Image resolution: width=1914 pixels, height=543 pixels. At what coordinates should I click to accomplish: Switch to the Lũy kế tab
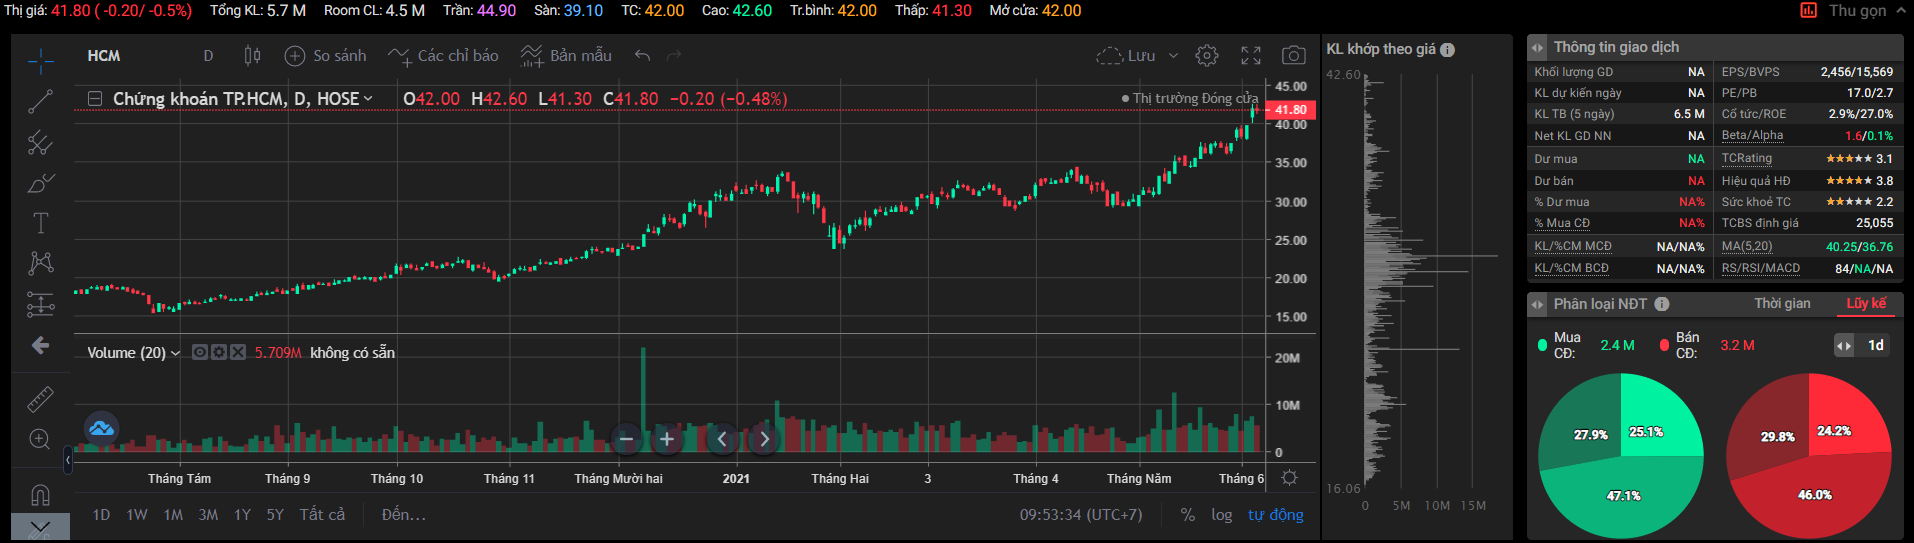point(1866,304)
